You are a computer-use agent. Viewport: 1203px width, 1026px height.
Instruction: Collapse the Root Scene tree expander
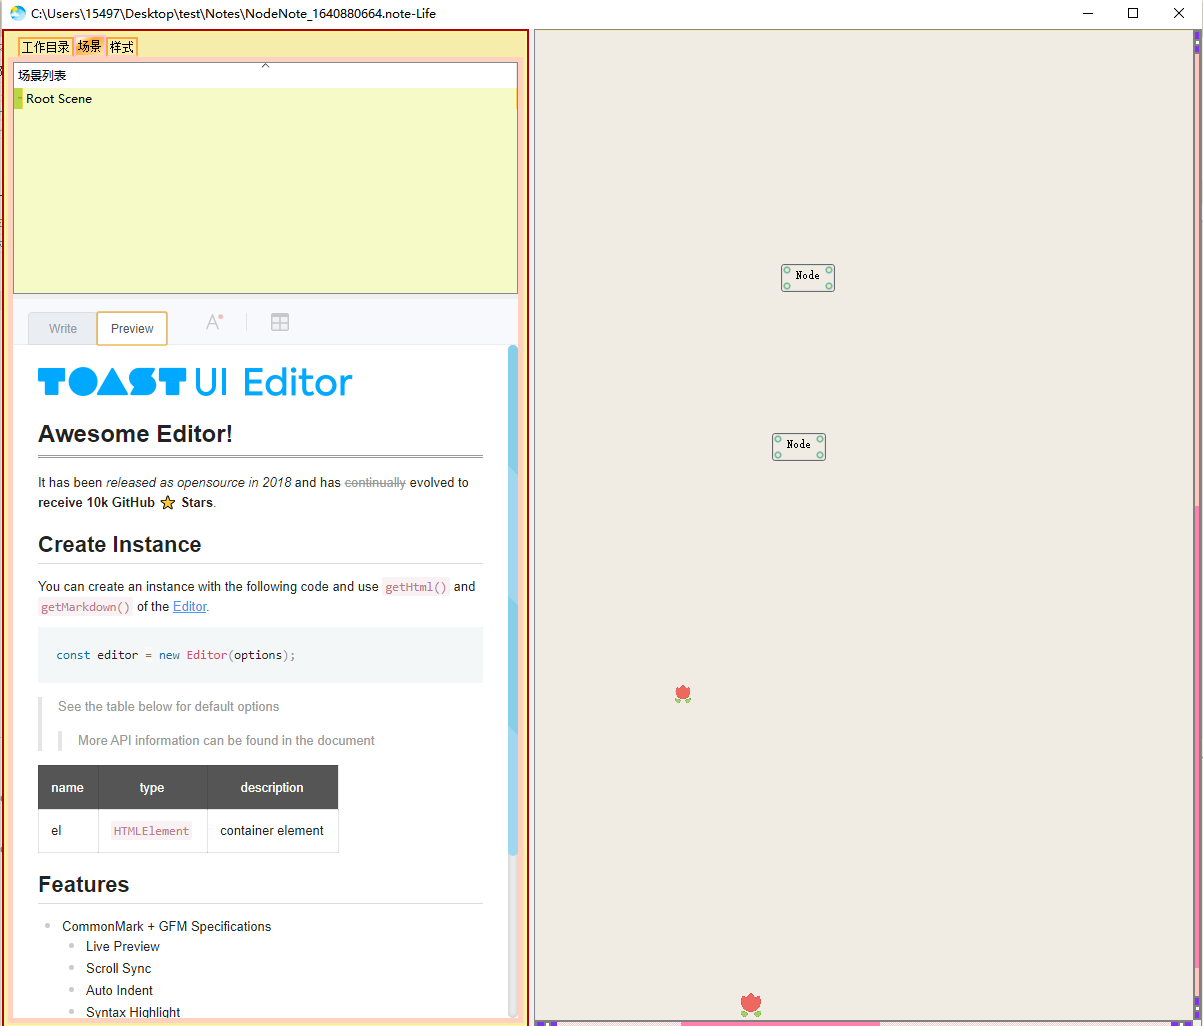(18, 99)
